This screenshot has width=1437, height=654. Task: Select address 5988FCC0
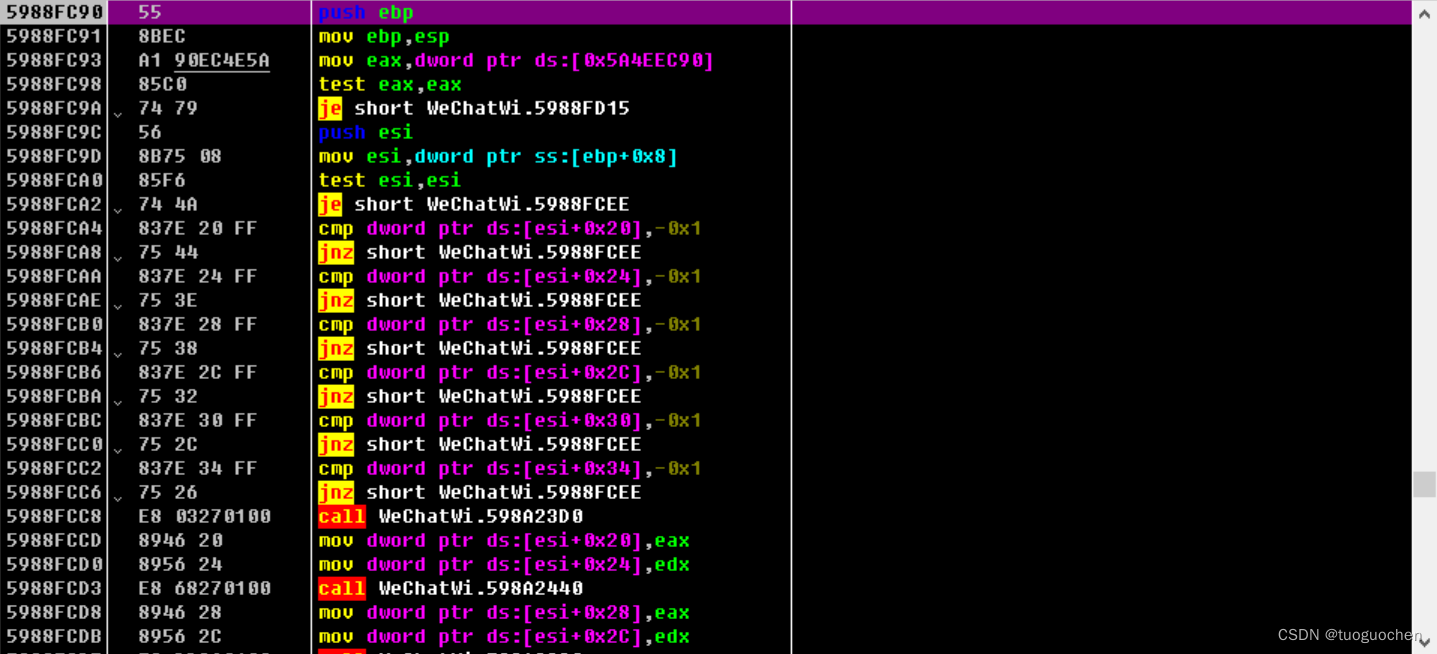(54, 444)
